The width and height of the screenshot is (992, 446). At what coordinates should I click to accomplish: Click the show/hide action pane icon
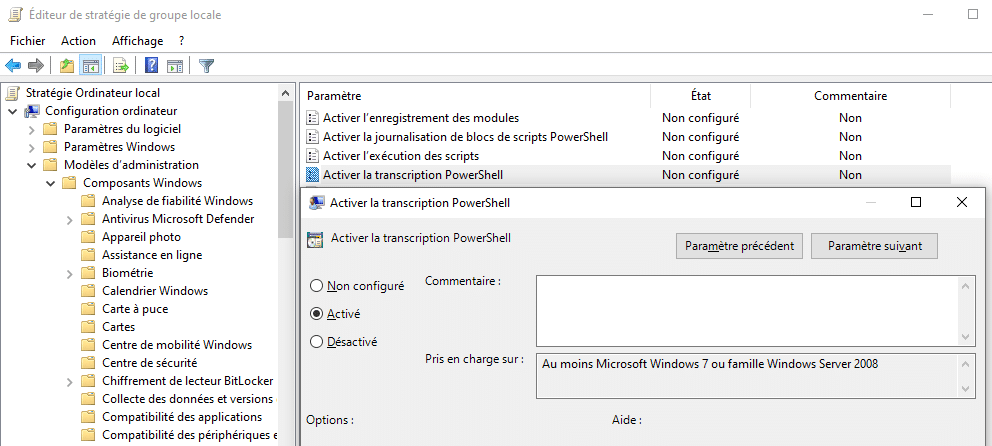click(x=175, y=66)
